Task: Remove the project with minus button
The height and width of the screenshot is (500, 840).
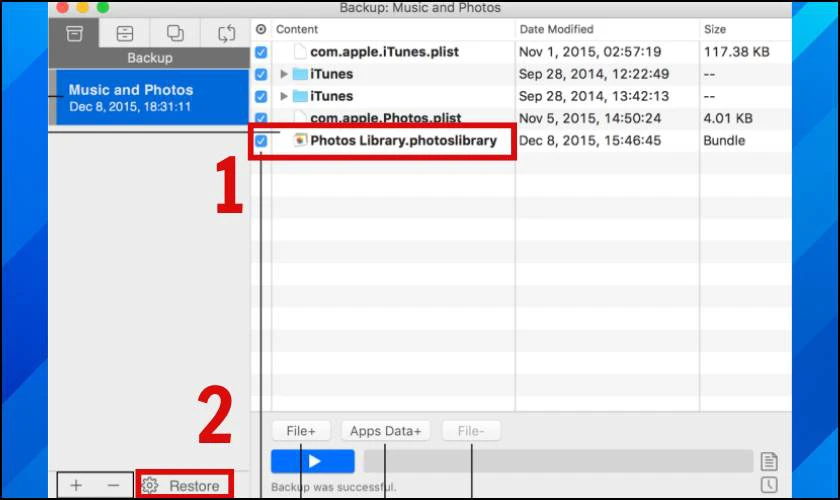Action: 113,486
